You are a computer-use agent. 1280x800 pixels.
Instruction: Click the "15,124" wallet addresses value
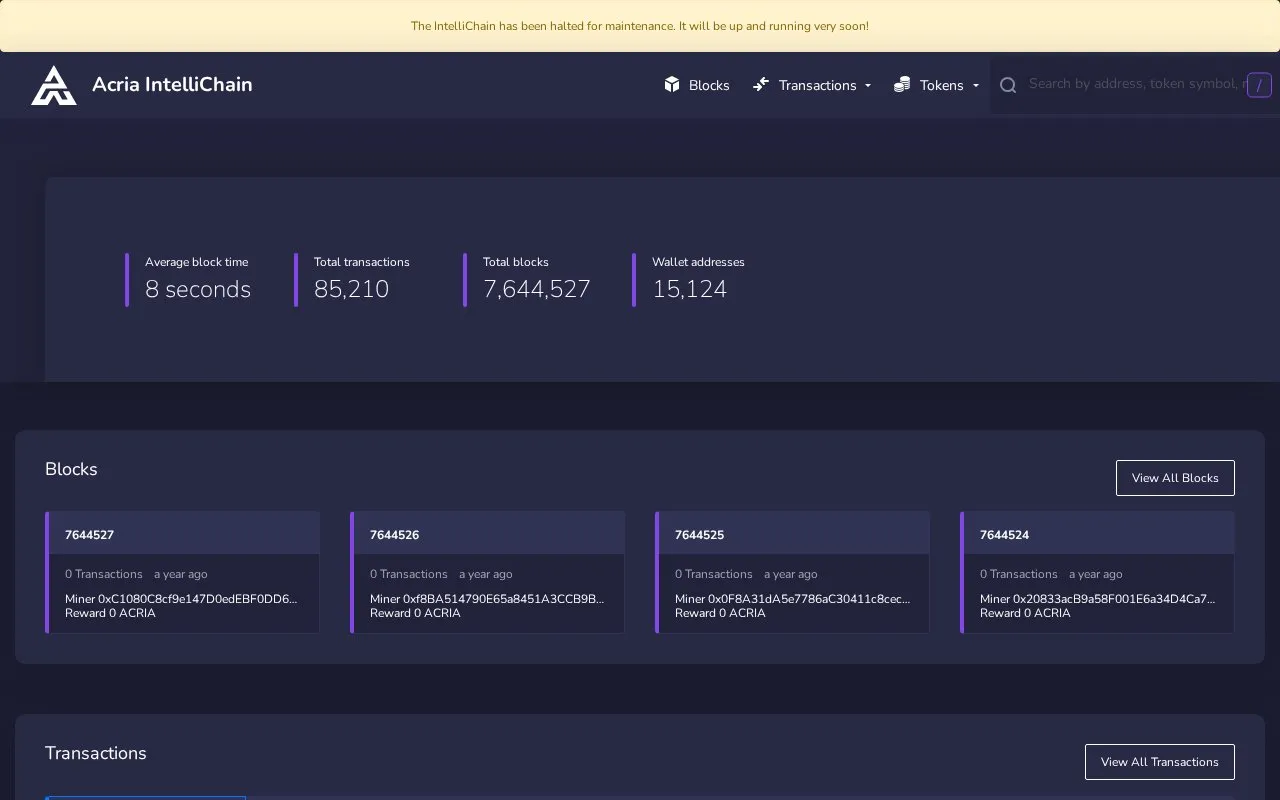689,289
